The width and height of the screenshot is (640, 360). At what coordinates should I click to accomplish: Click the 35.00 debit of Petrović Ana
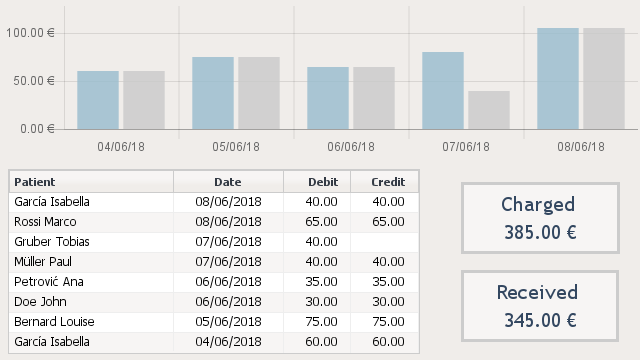(x=321, y=282)
